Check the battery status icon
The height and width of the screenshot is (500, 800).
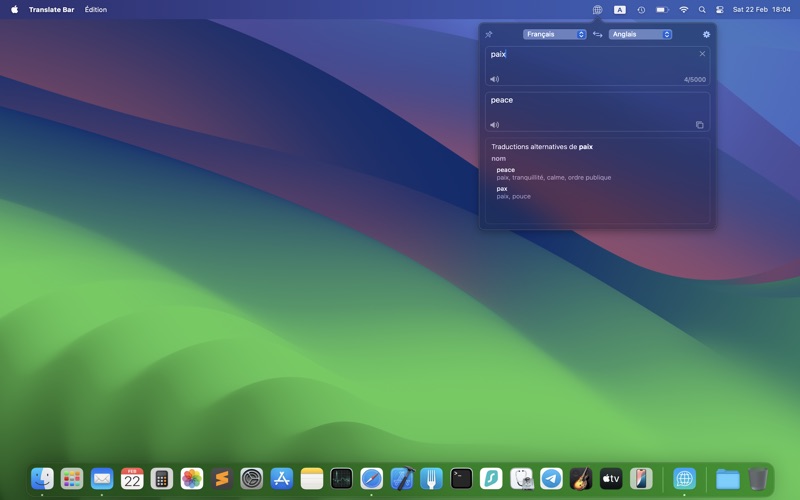(662, 9)
